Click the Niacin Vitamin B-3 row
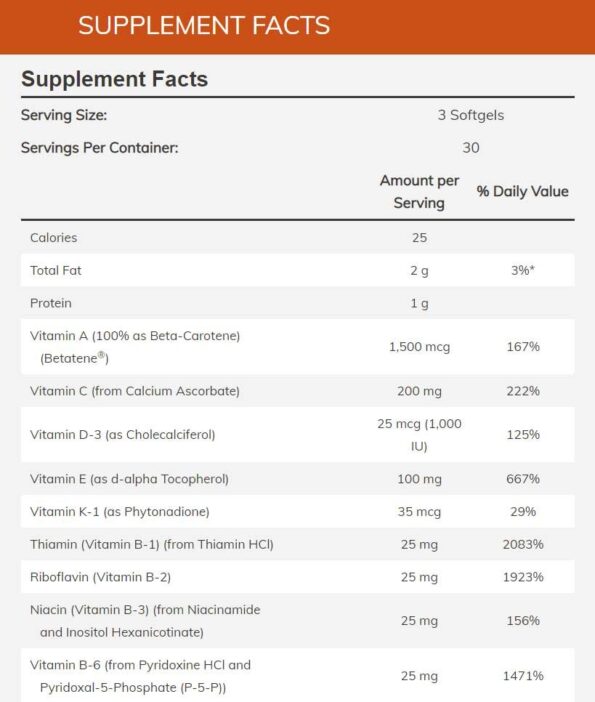This screenshot has width=595, height=702. pyautogui.click(x=297, y=621)
